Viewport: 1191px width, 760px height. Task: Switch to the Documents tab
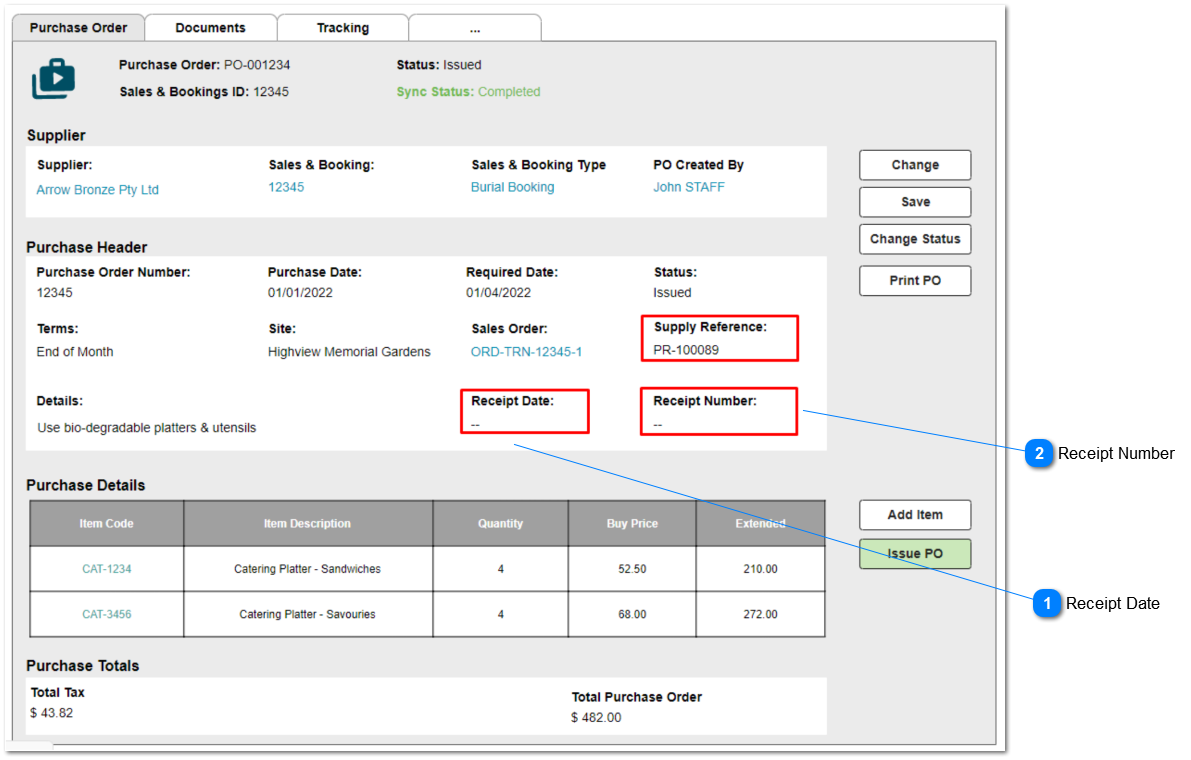click(x=210, y=28)
